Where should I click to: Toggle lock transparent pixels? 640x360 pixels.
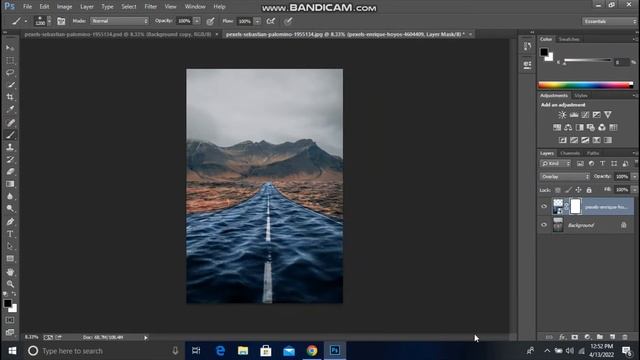558,190
